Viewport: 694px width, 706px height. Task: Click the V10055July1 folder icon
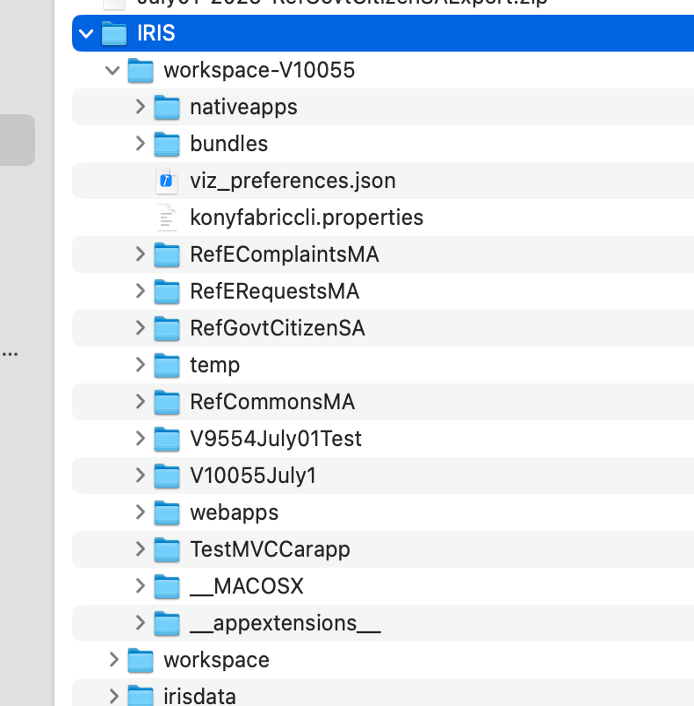tap(167, 476)
